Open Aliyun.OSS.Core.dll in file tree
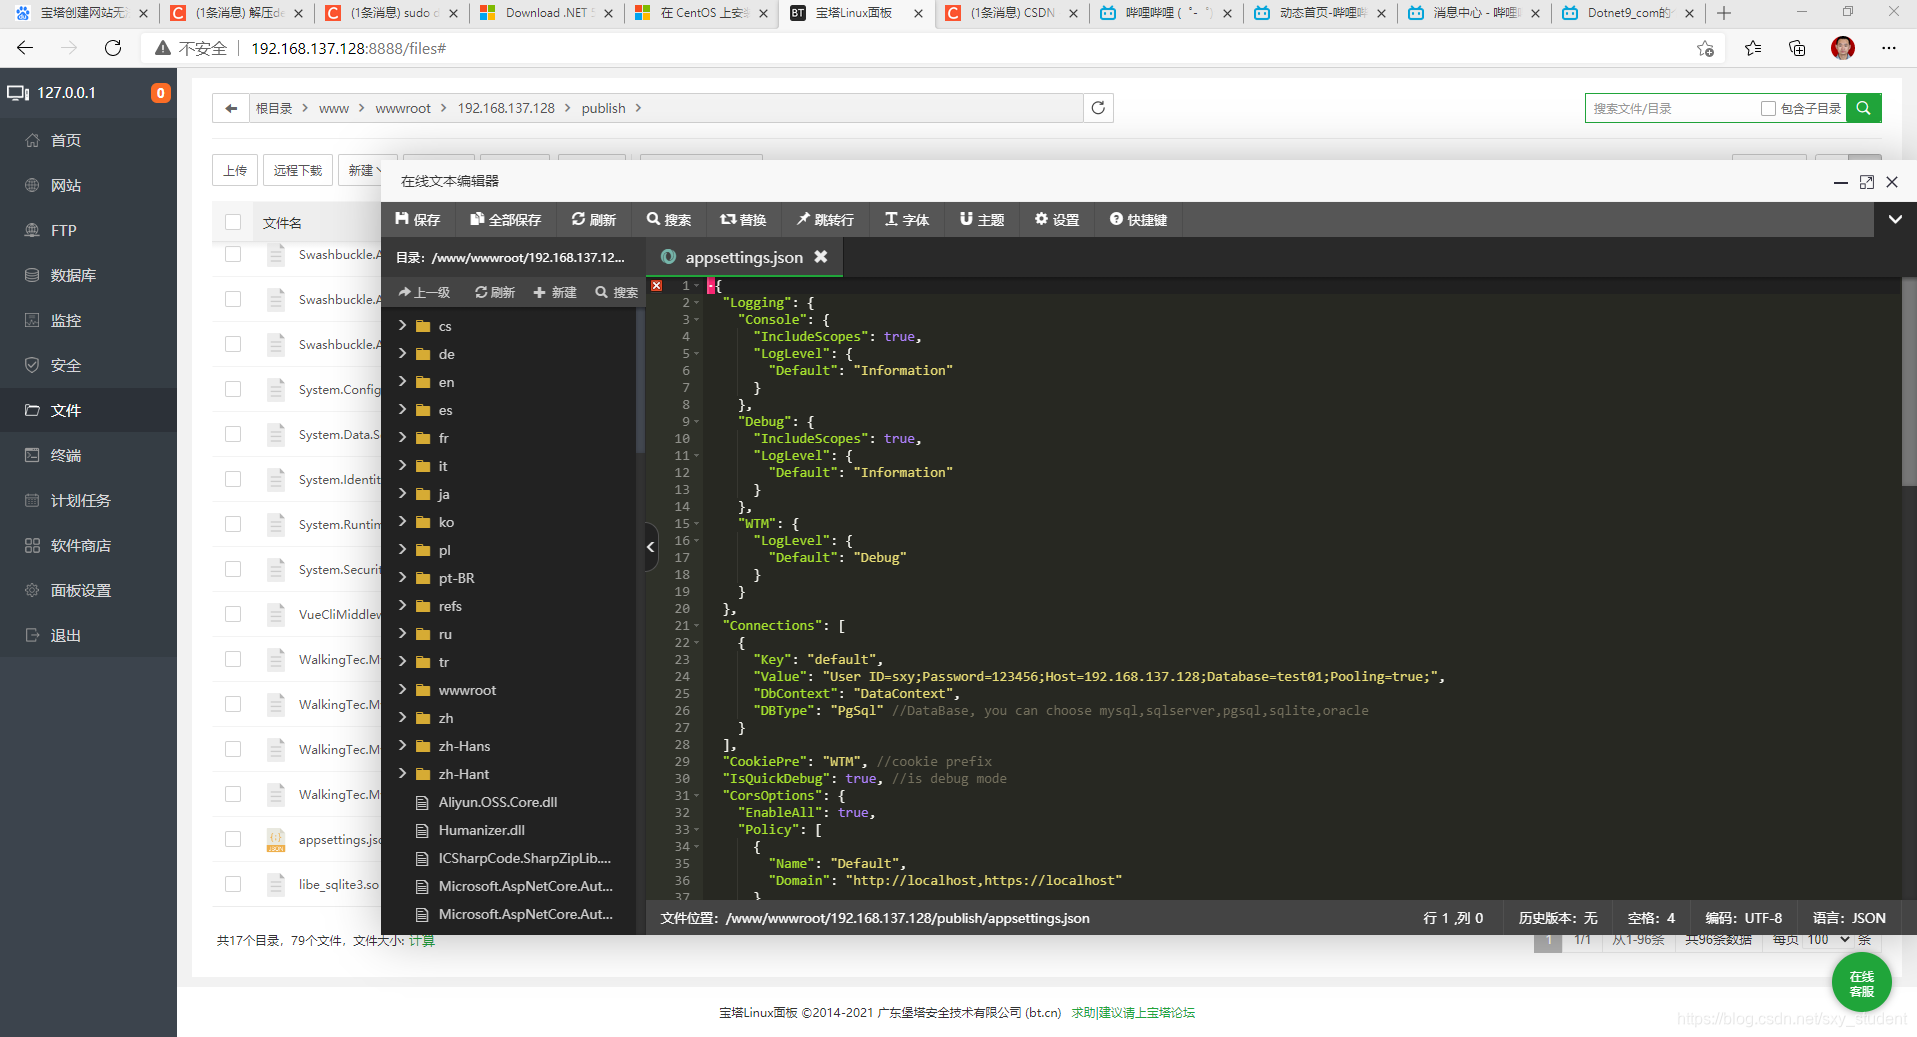The width and height of the screenshot is (1917, 1037). (498, 802)
